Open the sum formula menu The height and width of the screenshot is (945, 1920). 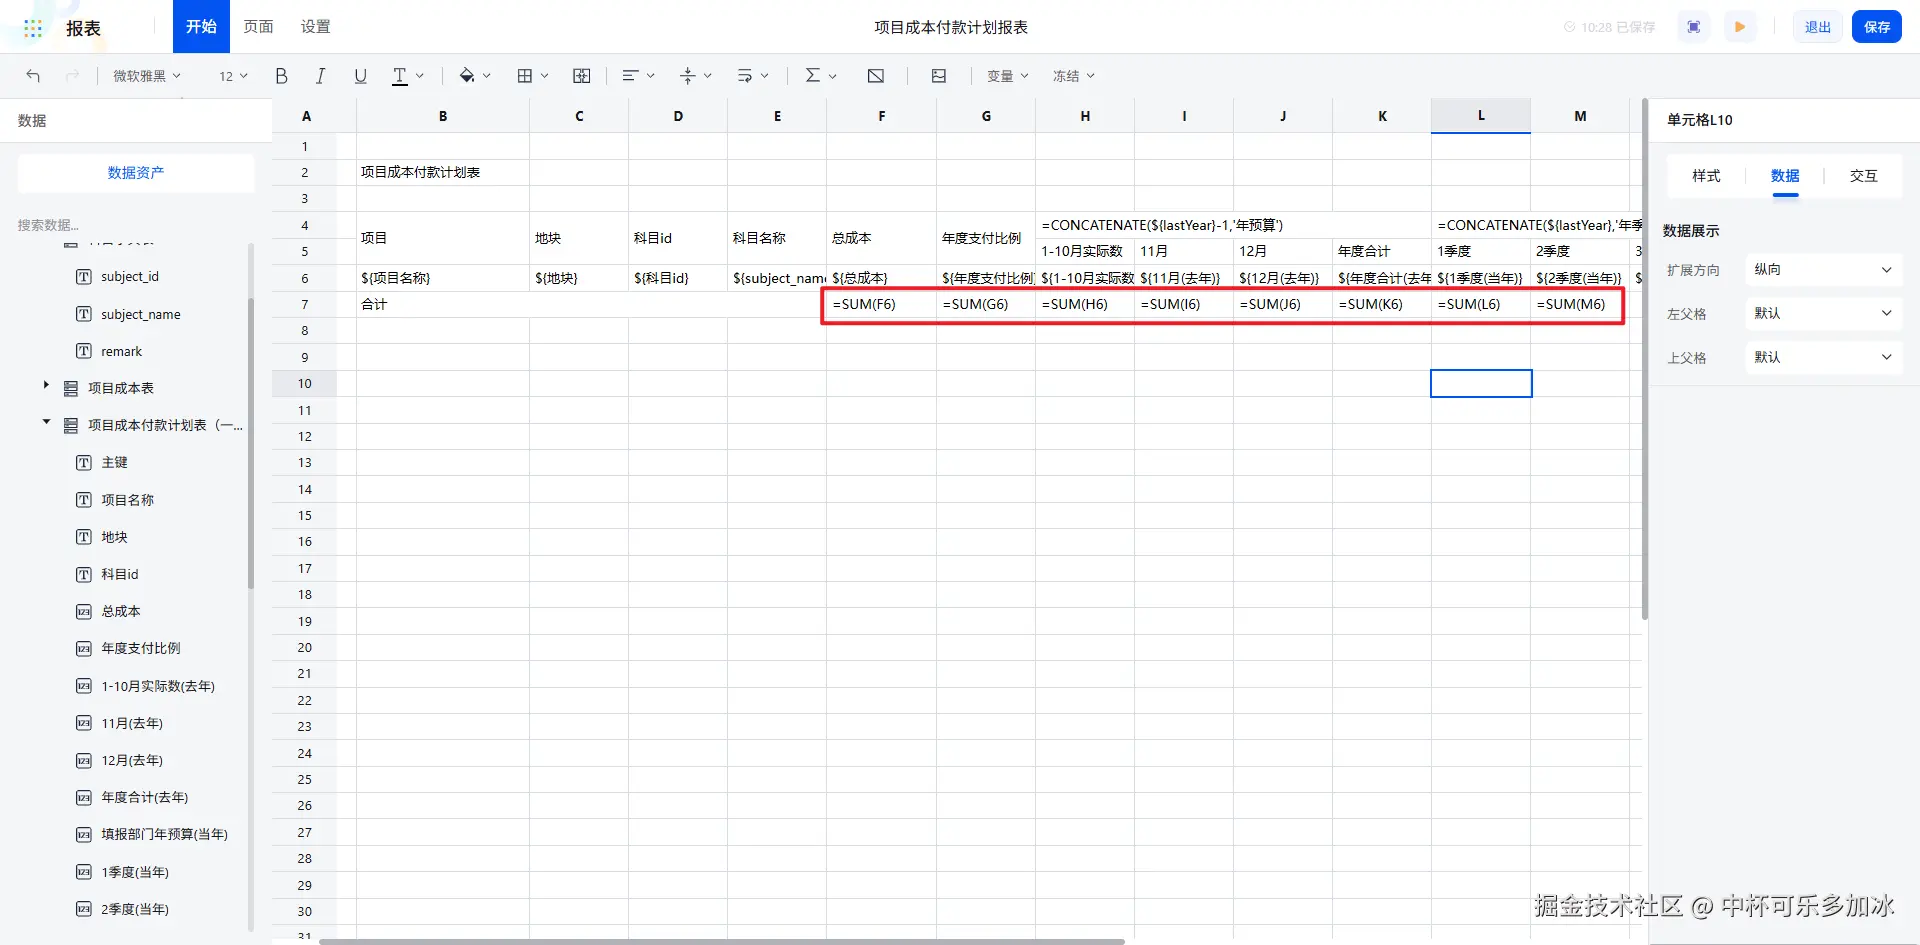point(813,76)
